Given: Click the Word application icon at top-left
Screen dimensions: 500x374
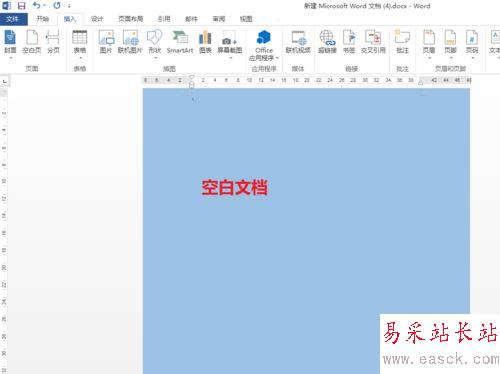Looking at the screenshot, I should tap(6, 5).
